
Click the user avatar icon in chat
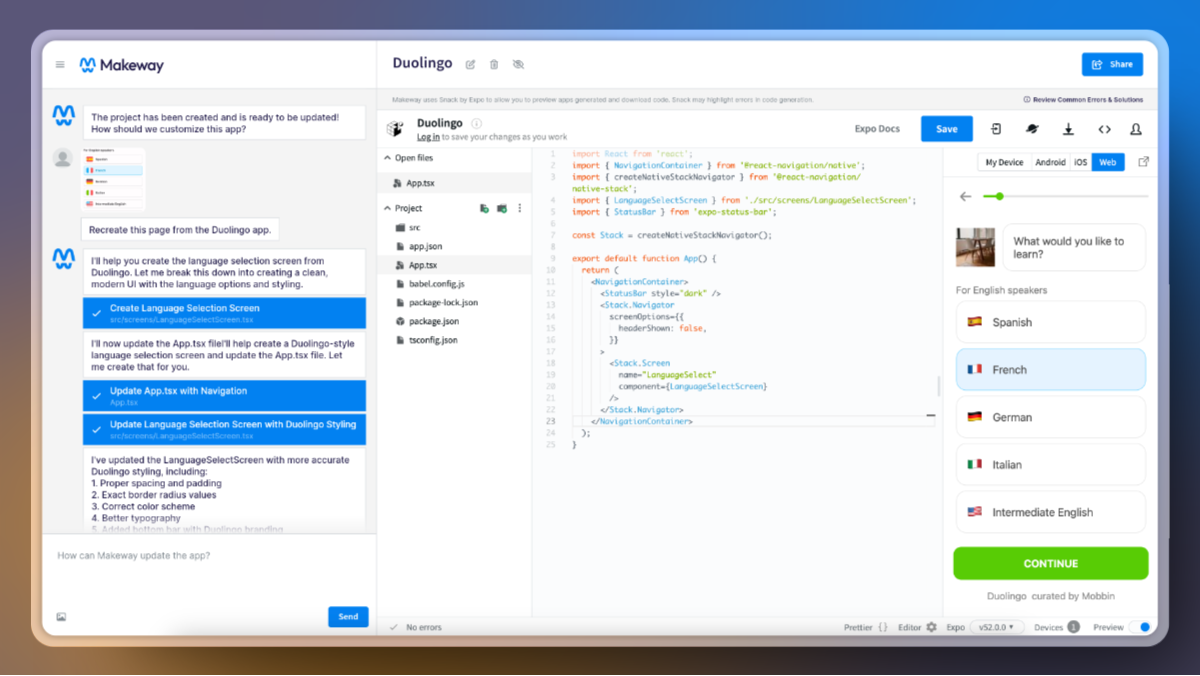63,157
